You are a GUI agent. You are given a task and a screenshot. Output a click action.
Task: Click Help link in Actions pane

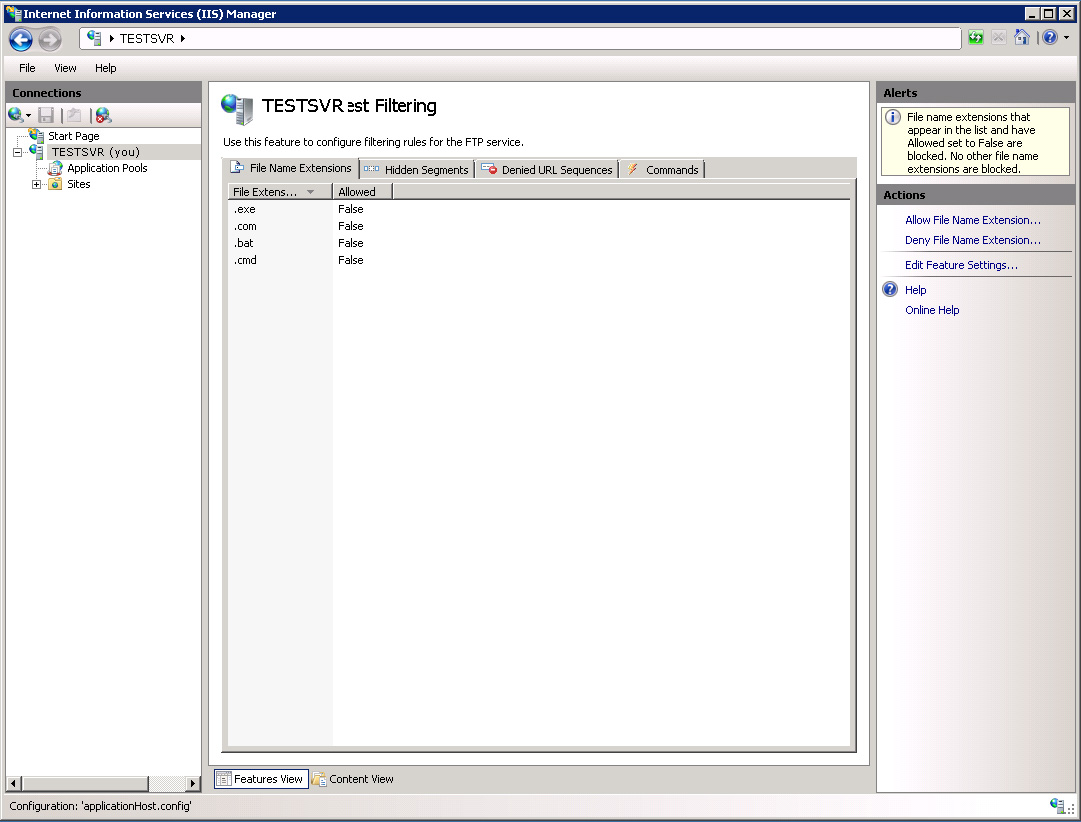[915, 290]
